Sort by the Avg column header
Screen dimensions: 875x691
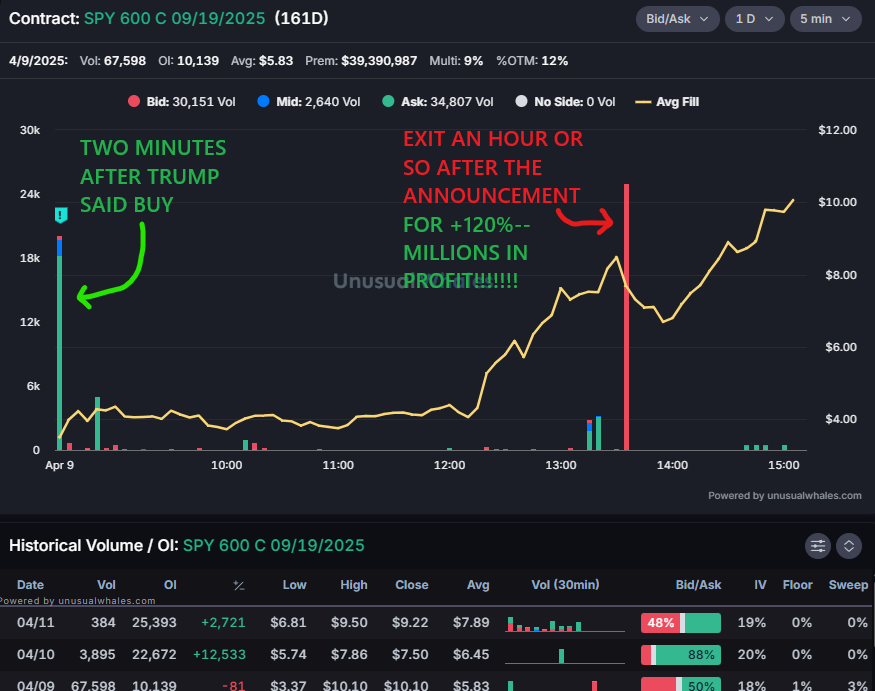(x=478, y=585)
